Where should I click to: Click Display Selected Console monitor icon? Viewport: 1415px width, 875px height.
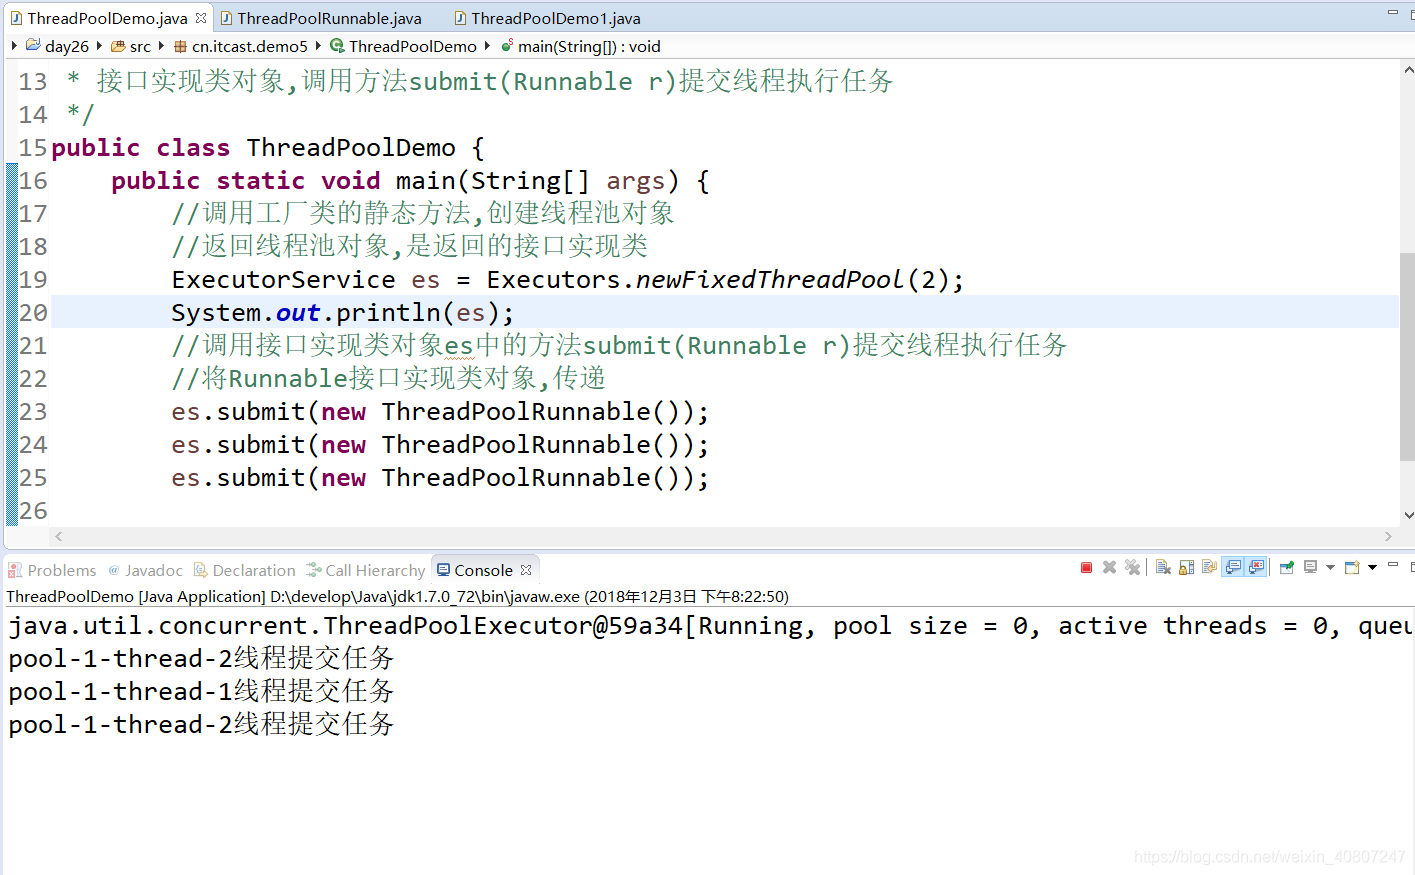(1310, 567)
